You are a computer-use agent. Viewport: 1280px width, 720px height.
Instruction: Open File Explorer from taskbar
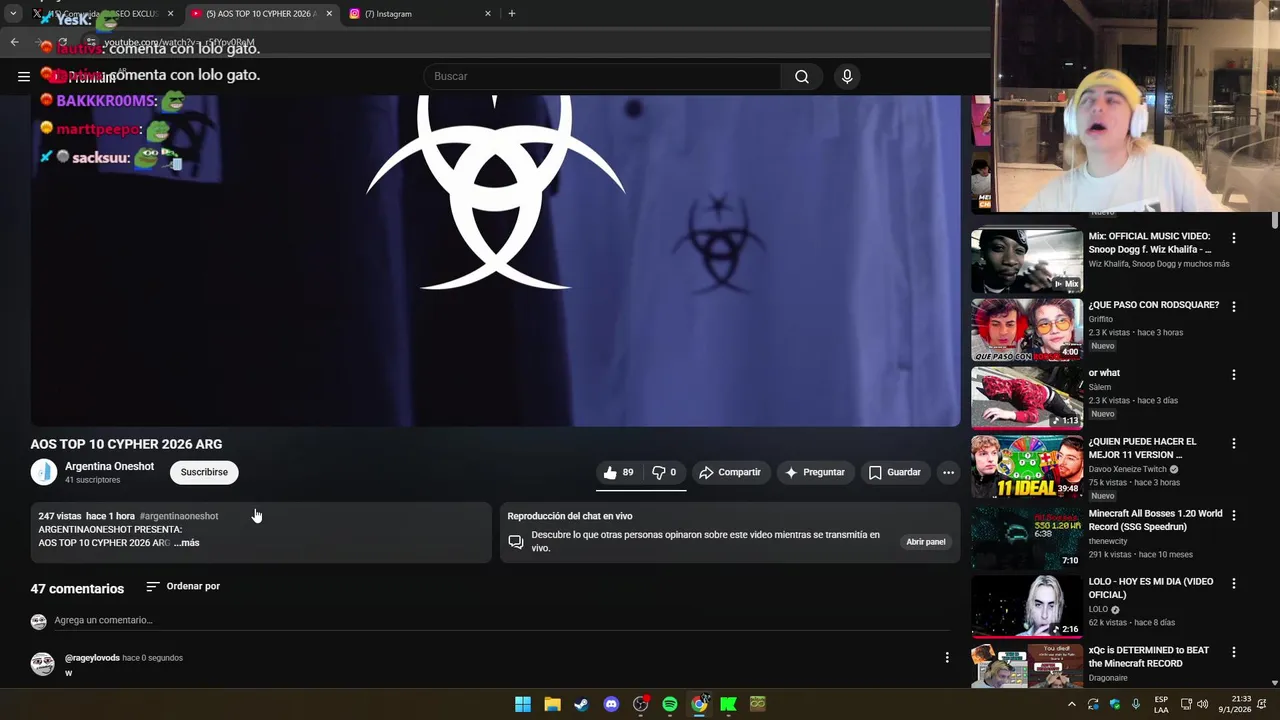coord(552,704)
